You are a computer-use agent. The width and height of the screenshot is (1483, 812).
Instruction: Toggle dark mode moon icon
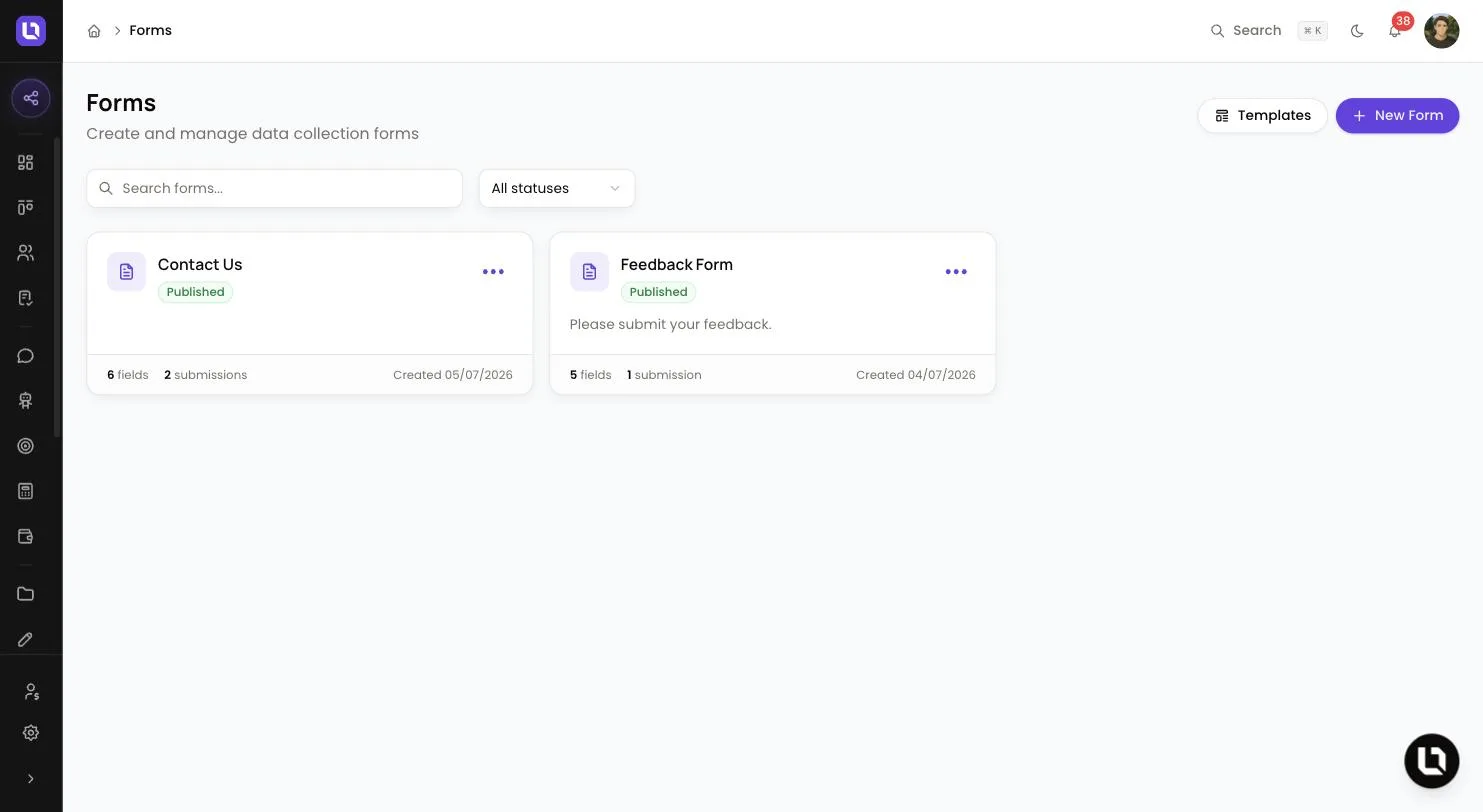coord(1357,31)
